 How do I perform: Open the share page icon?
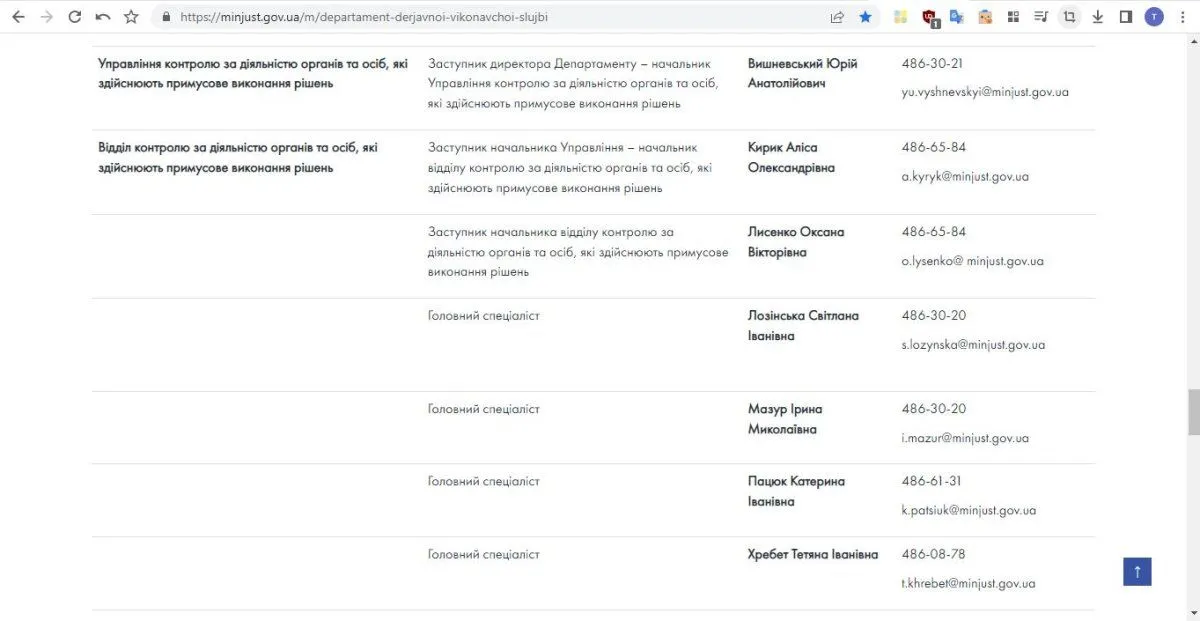pyautogui.click(x=837, y=17)
